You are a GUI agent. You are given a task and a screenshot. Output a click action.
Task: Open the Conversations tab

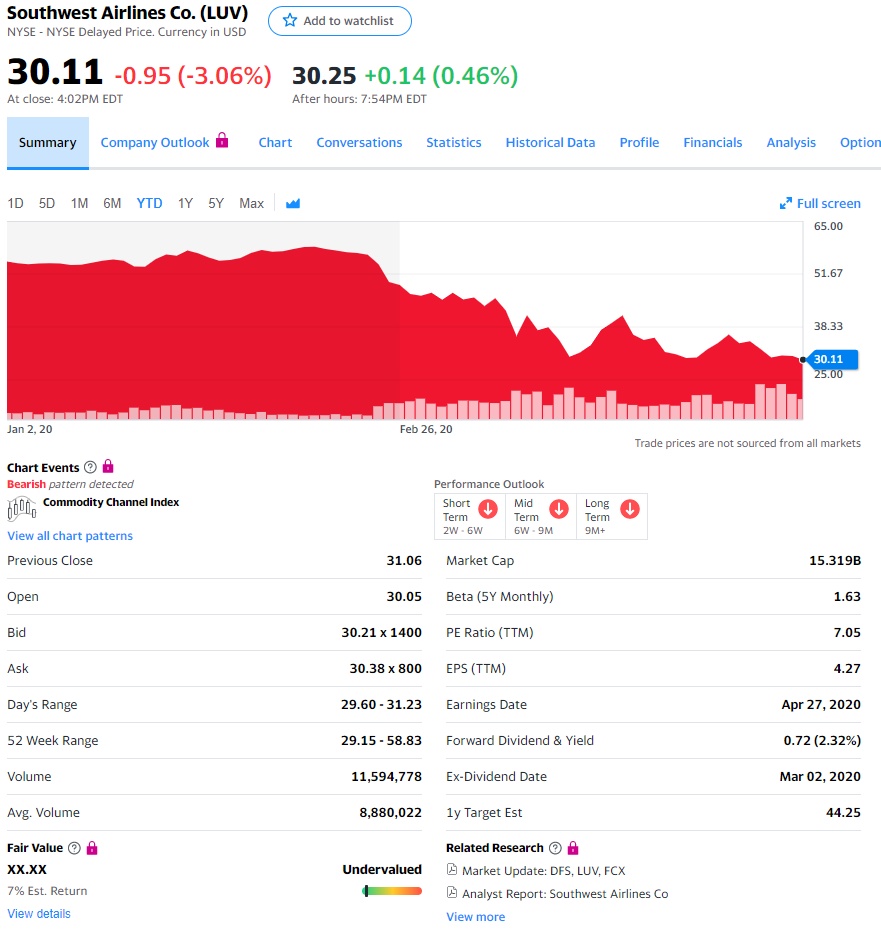click(x=359, y=143)
